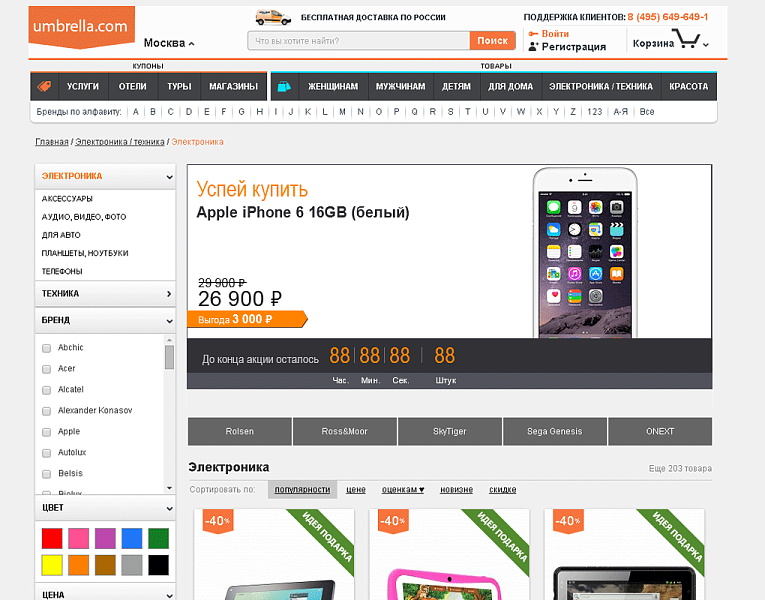765x600 pixels.
Task: Click the umbrella.com logo
Action: click(81, 27)
